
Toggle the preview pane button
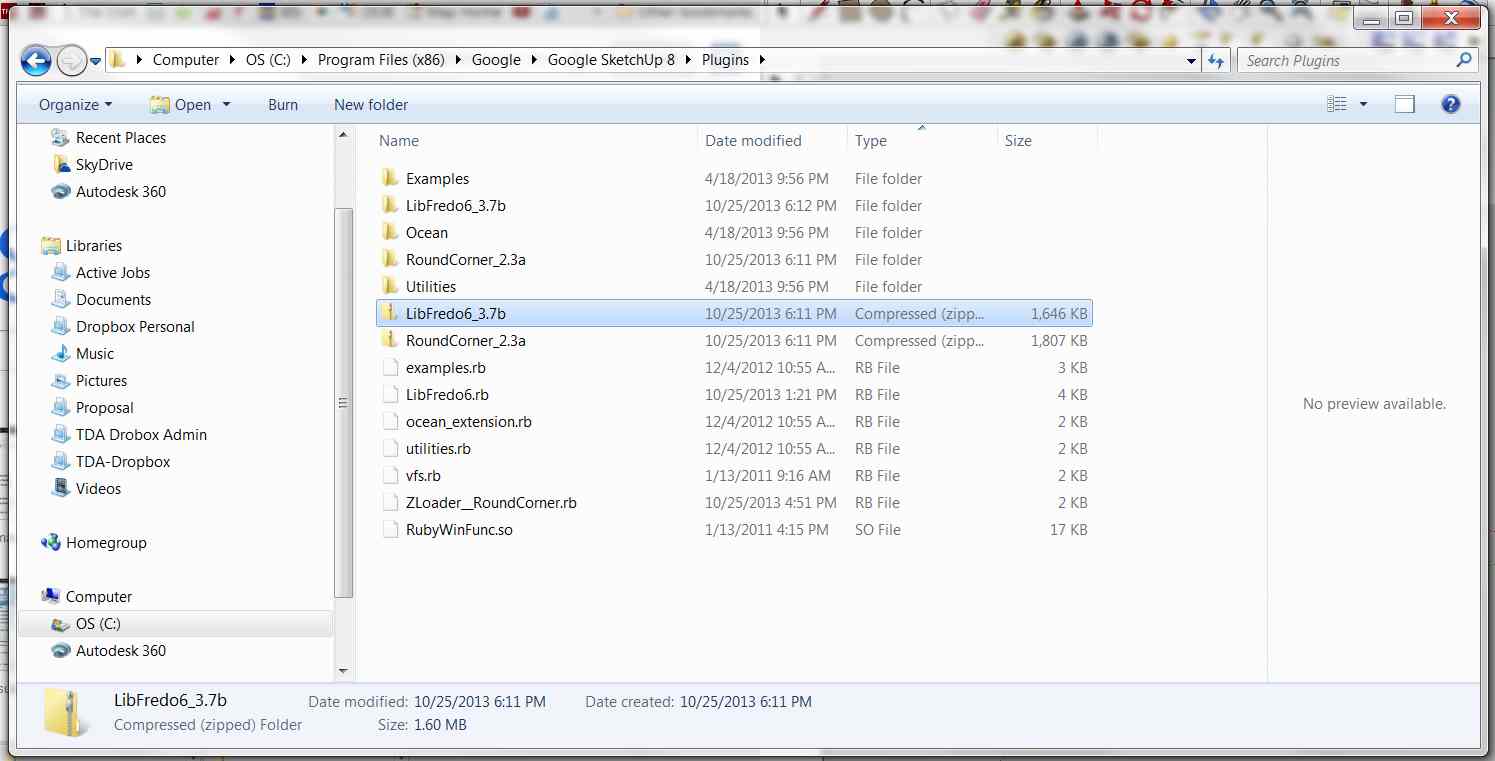click(1404, 104)
